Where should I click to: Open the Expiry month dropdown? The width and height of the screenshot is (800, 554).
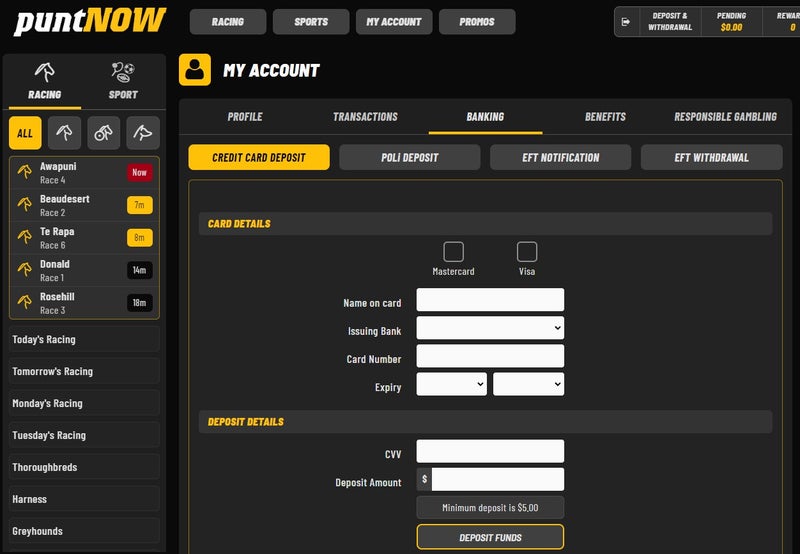[x=452, y=384]
